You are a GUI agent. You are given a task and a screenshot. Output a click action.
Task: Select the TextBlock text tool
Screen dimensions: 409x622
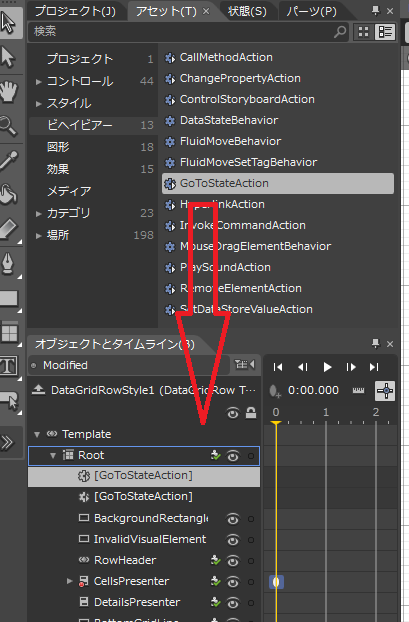click(x=9, y=367)
